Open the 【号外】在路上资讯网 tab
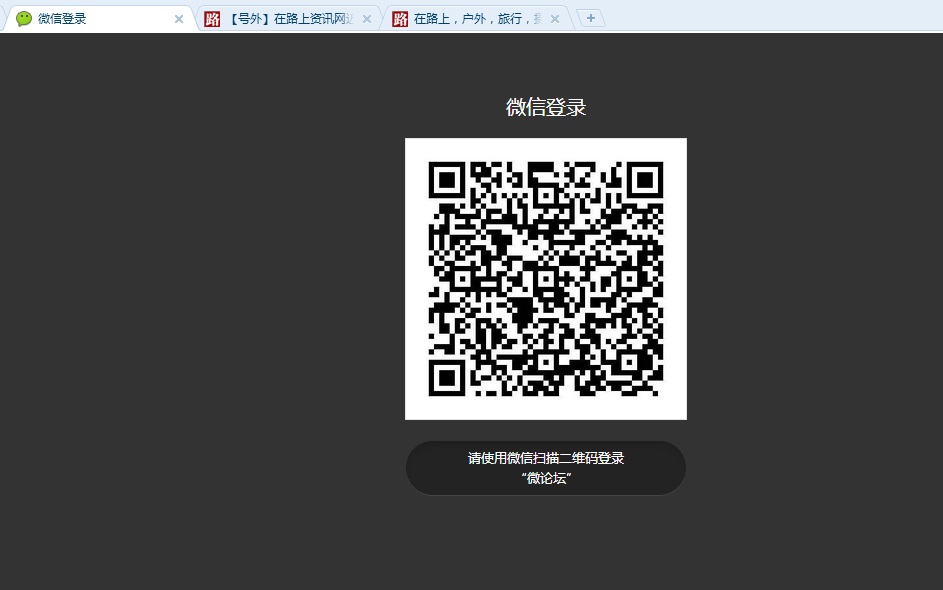 pyautogui.click(x=289, y=19)
